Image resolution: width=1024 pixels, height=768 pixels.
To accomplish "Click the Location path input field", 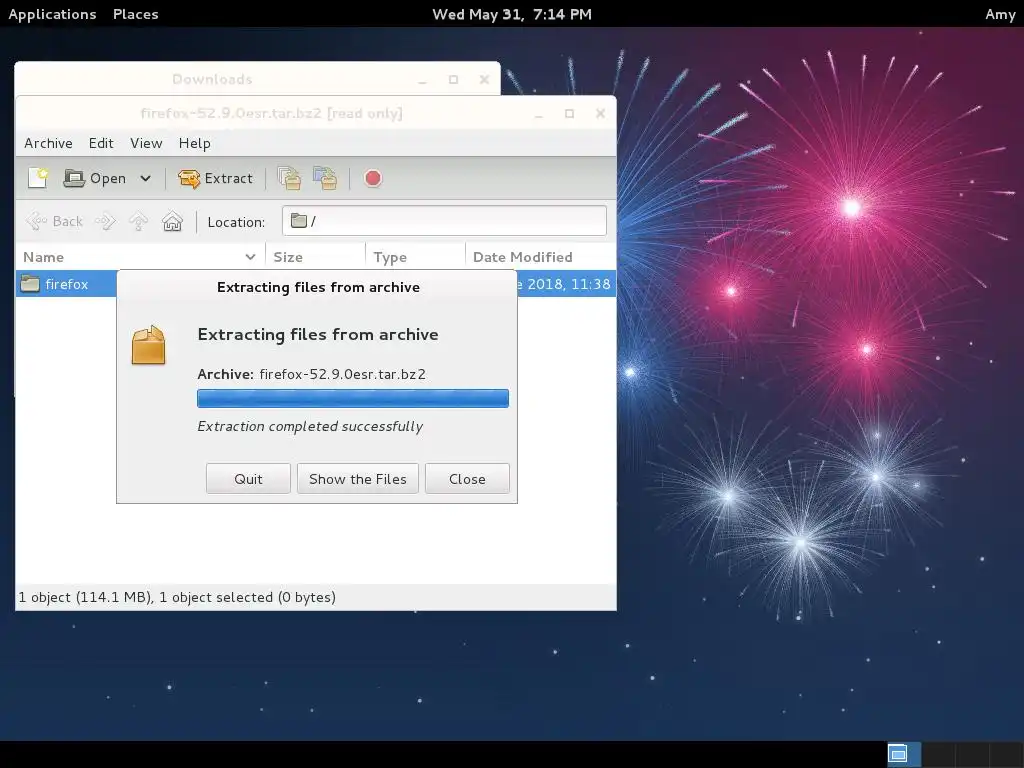I will pyautogui.click(x=444, y=221).
